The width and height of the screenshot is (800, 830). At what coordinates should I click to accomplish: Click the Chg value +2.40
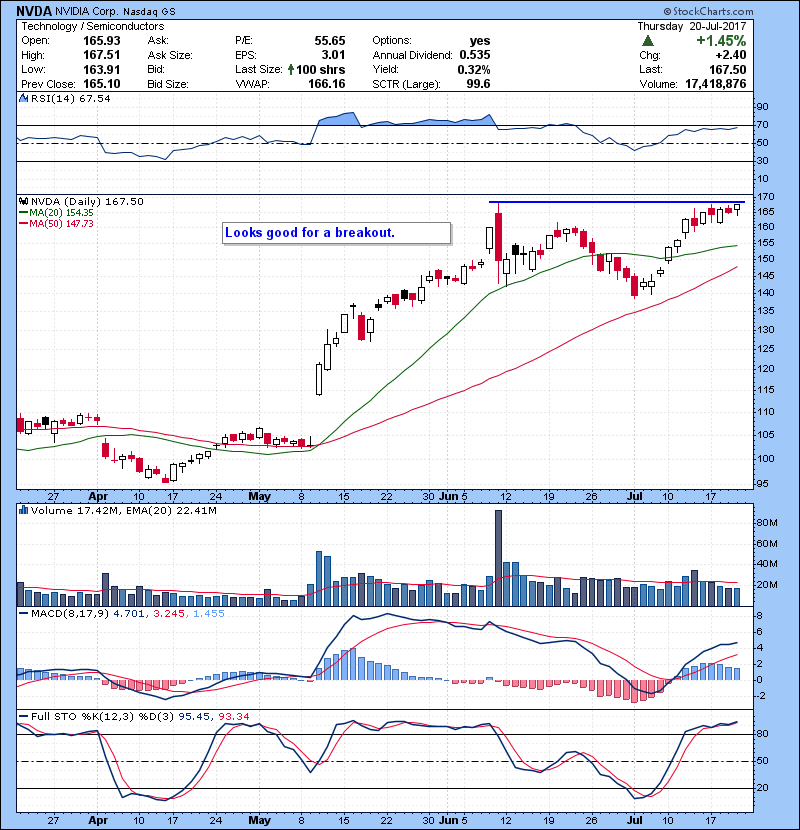coord(730,55)
